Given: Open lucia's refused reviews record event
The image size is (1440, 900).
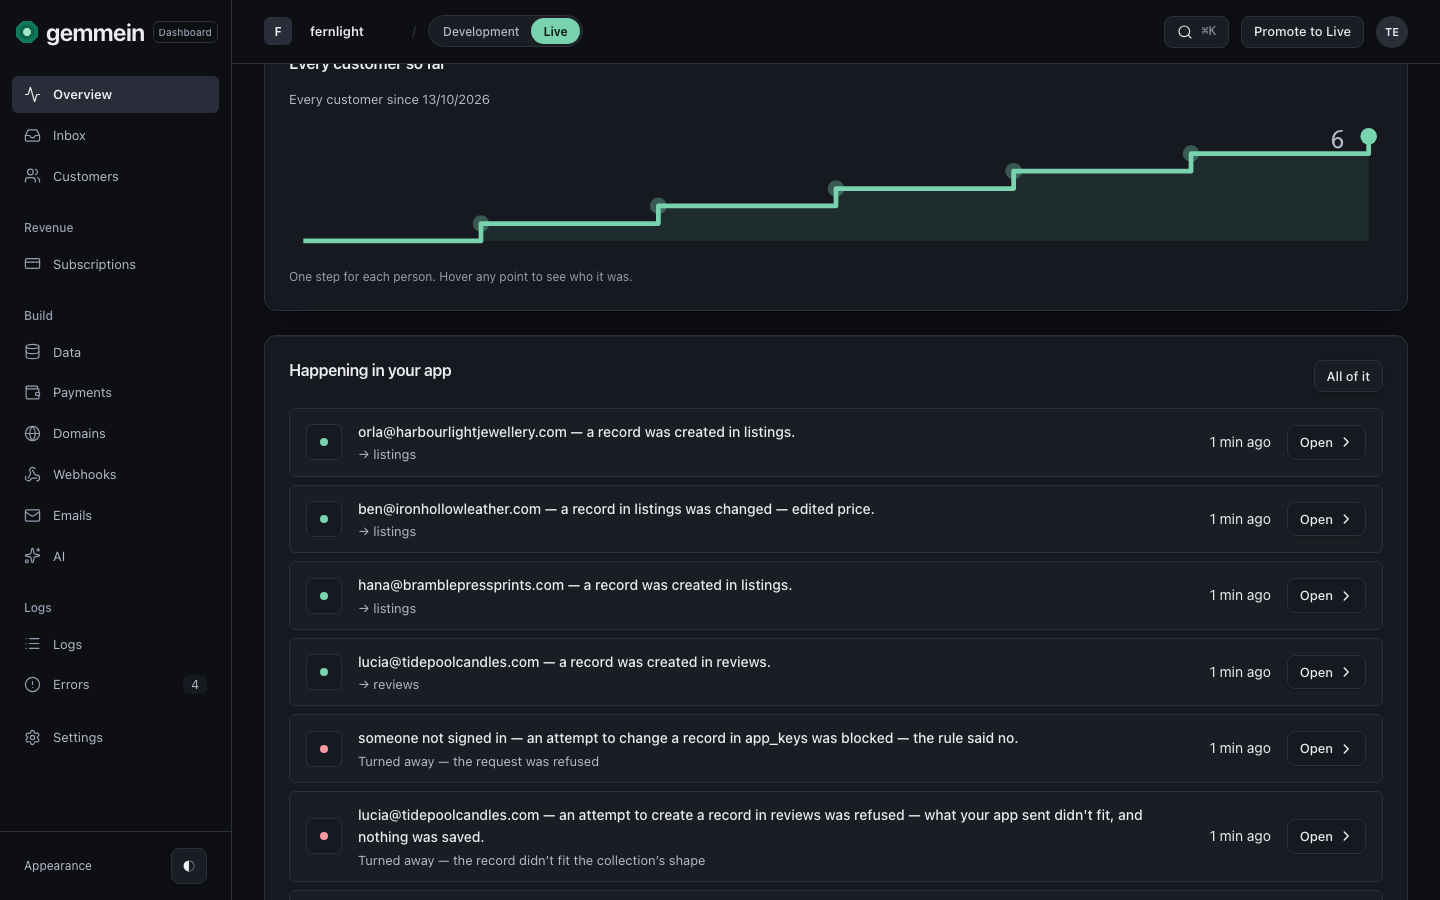Looking at the screenshot, I should [x=1326, y=836].
